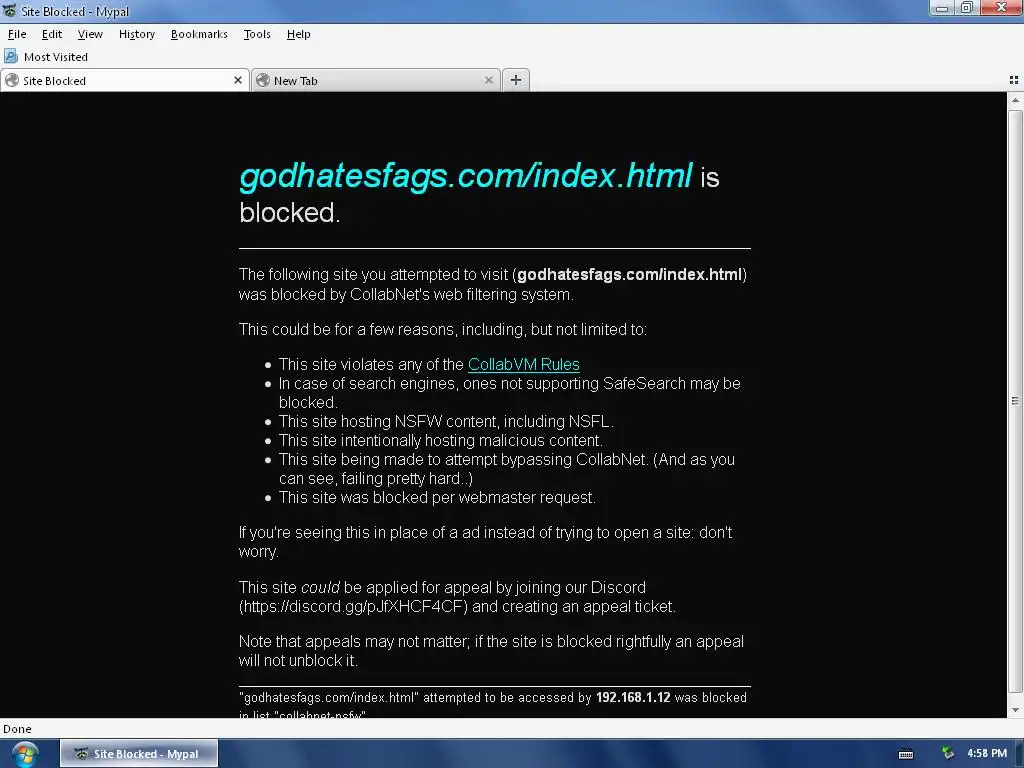Open the Edit menu
The image size is (1024, 768).
coord(52,34)
